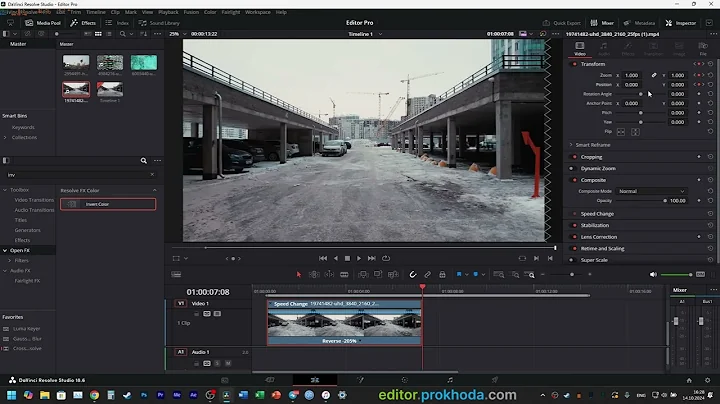The height and width of the screenshot is (404, 720).
Task: Open the Effects panel button
Action: pos(83,23)
